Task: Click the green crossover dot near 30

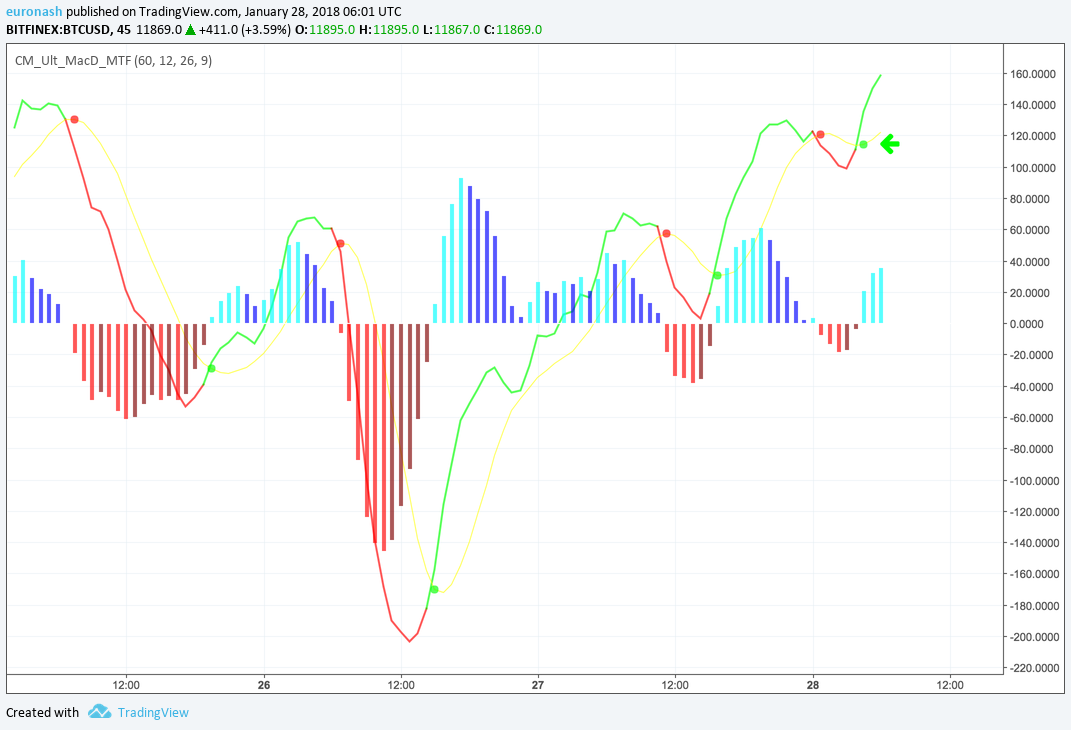Action: 717,275
